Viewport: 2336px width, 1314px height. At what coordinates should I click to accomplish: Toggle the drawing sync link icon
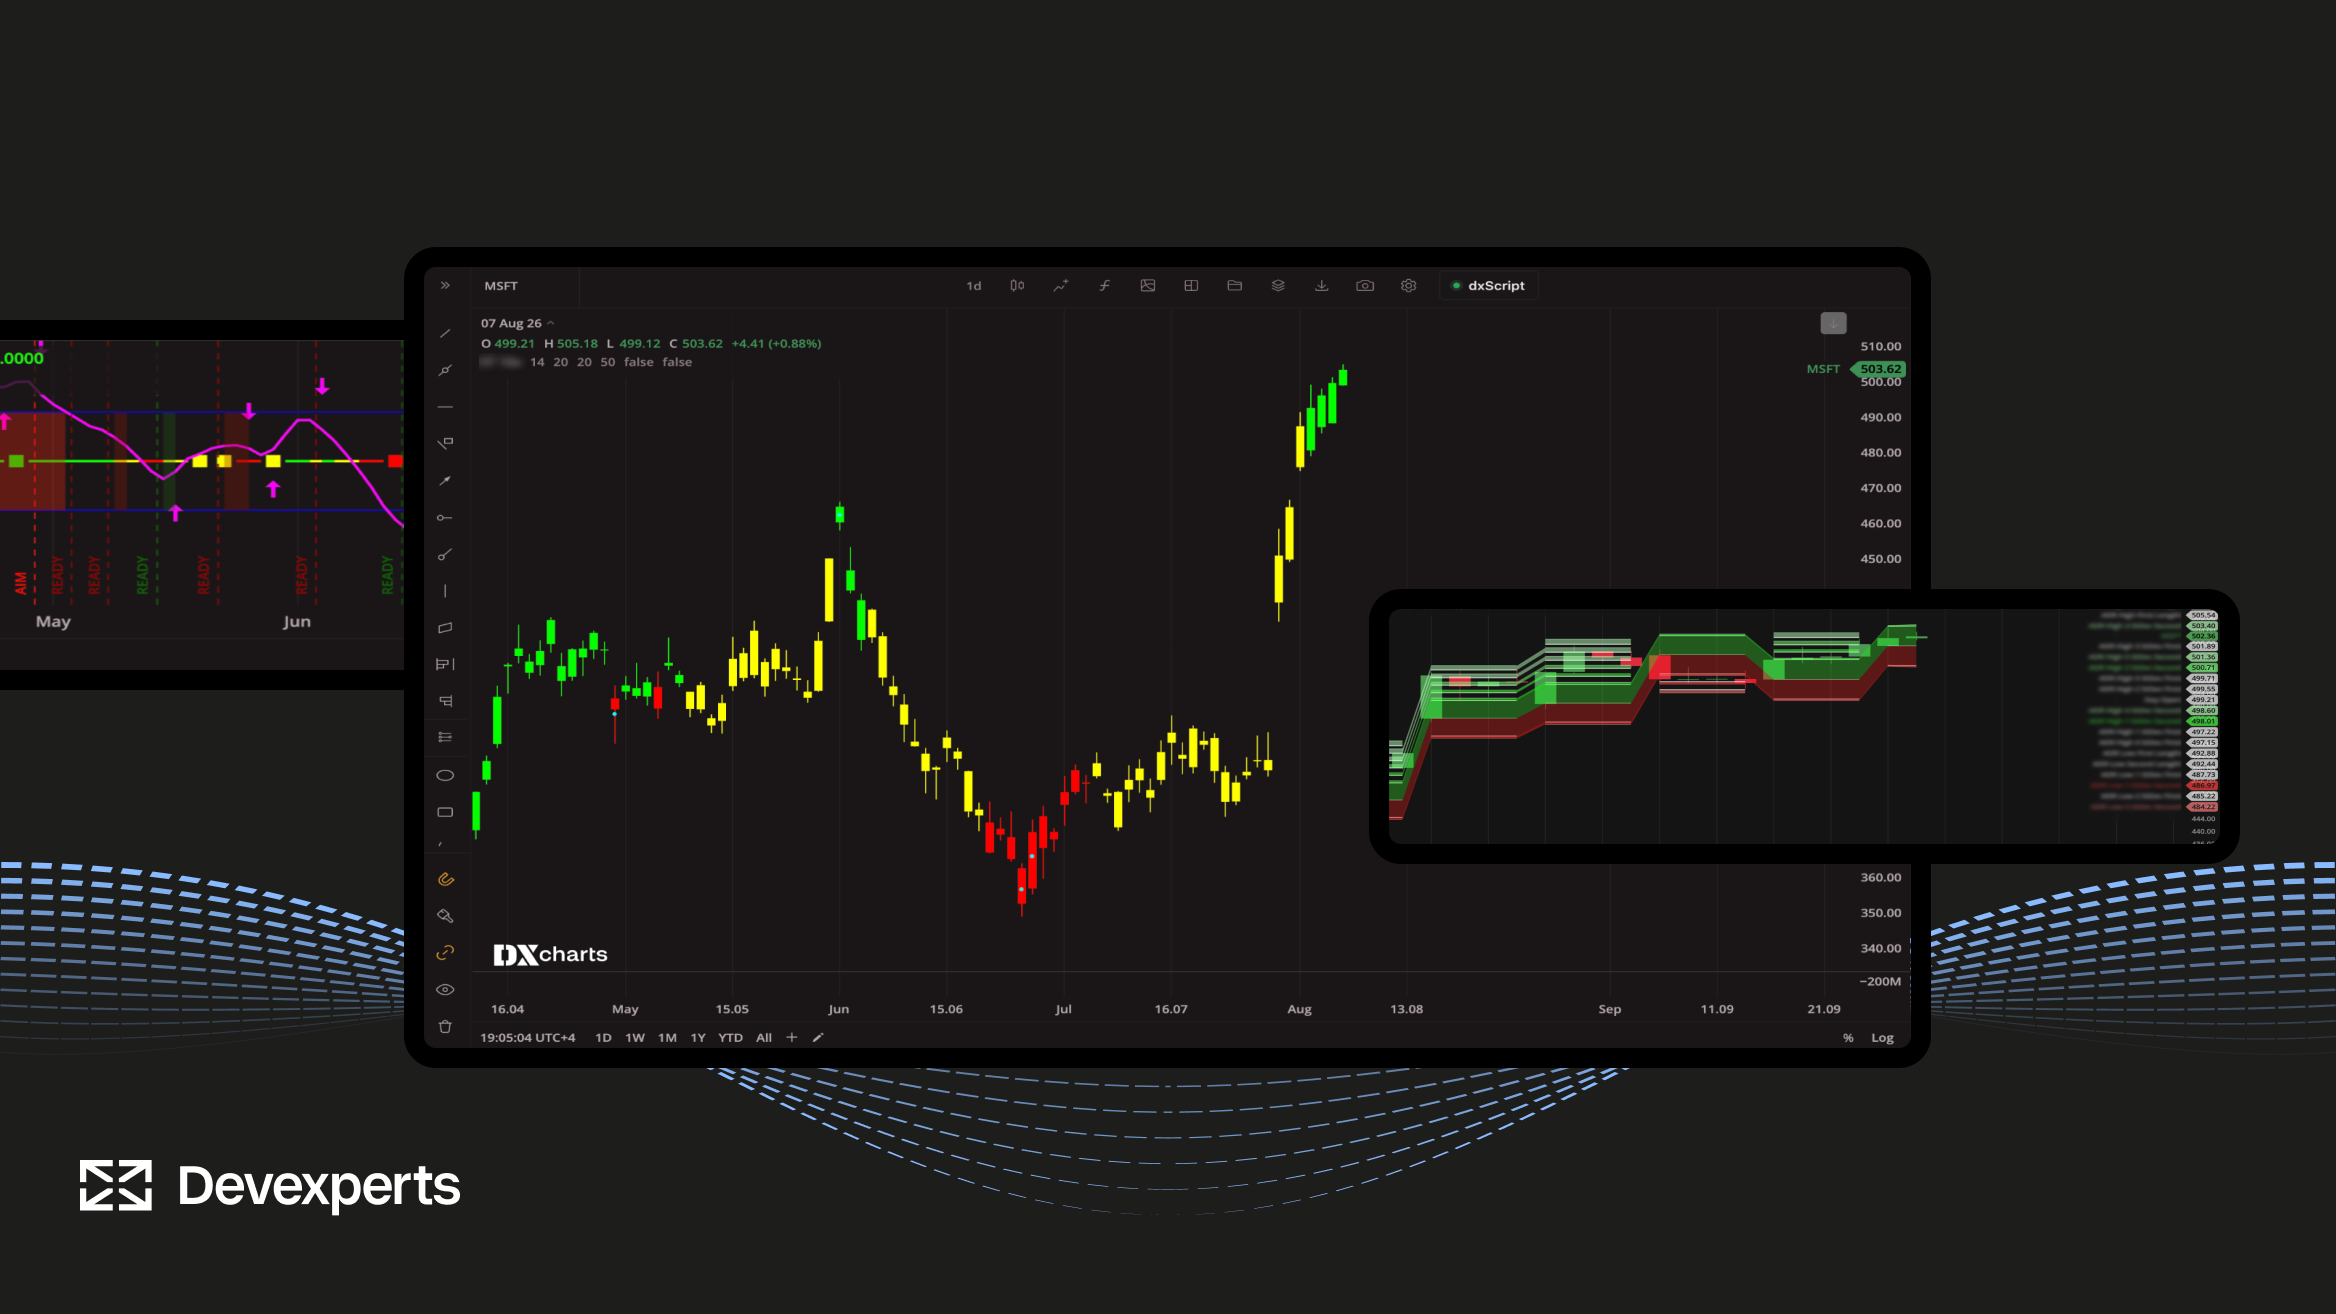pos(446,953)
